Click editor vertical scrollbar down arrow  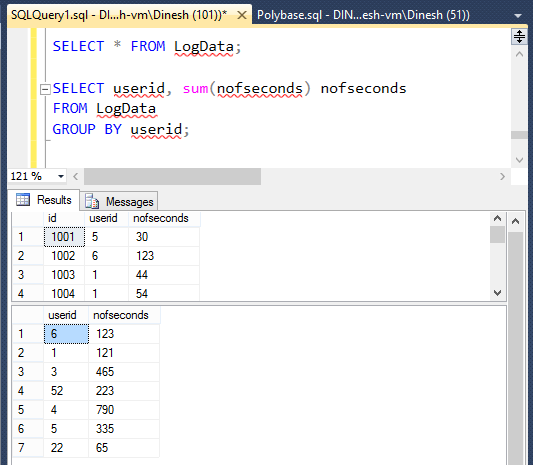coord(519,159)
